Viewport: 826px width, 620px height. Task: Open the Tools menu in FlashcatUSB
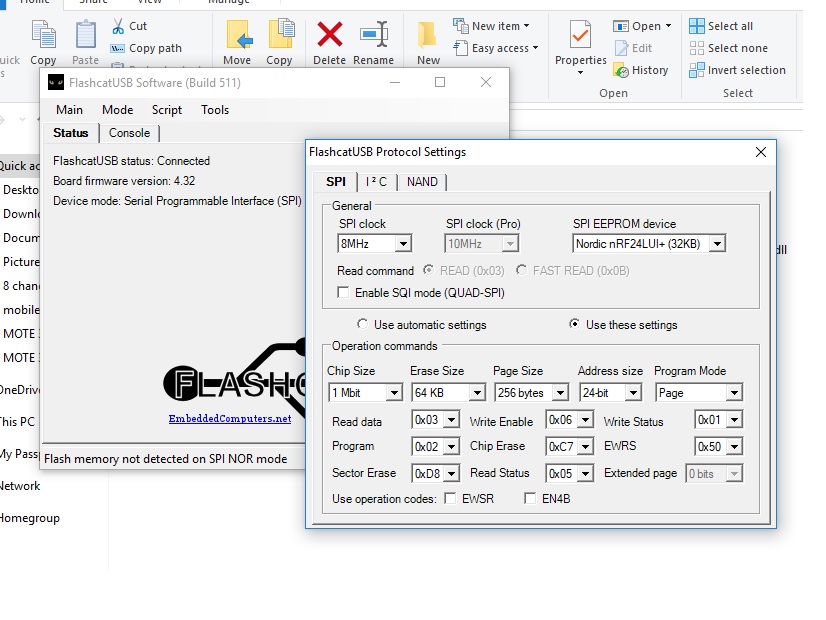pyautogui.click(x=215, y=110)
